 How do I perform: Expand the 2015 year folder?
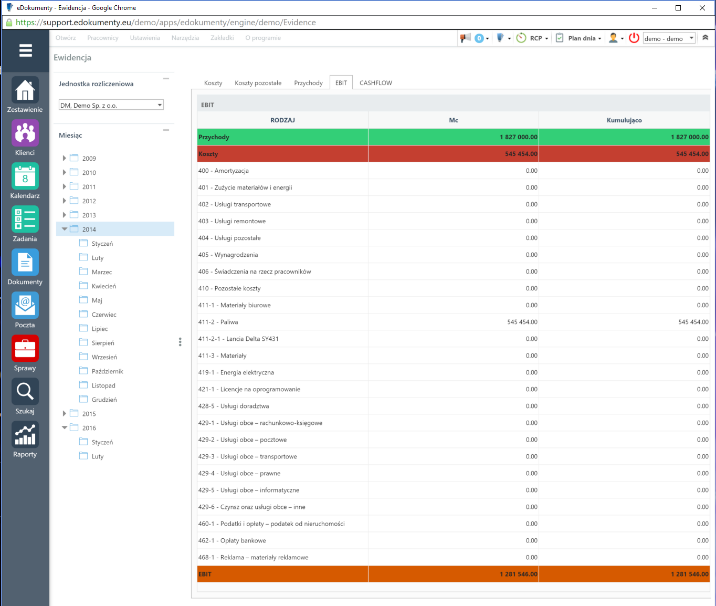pos(64,413)
